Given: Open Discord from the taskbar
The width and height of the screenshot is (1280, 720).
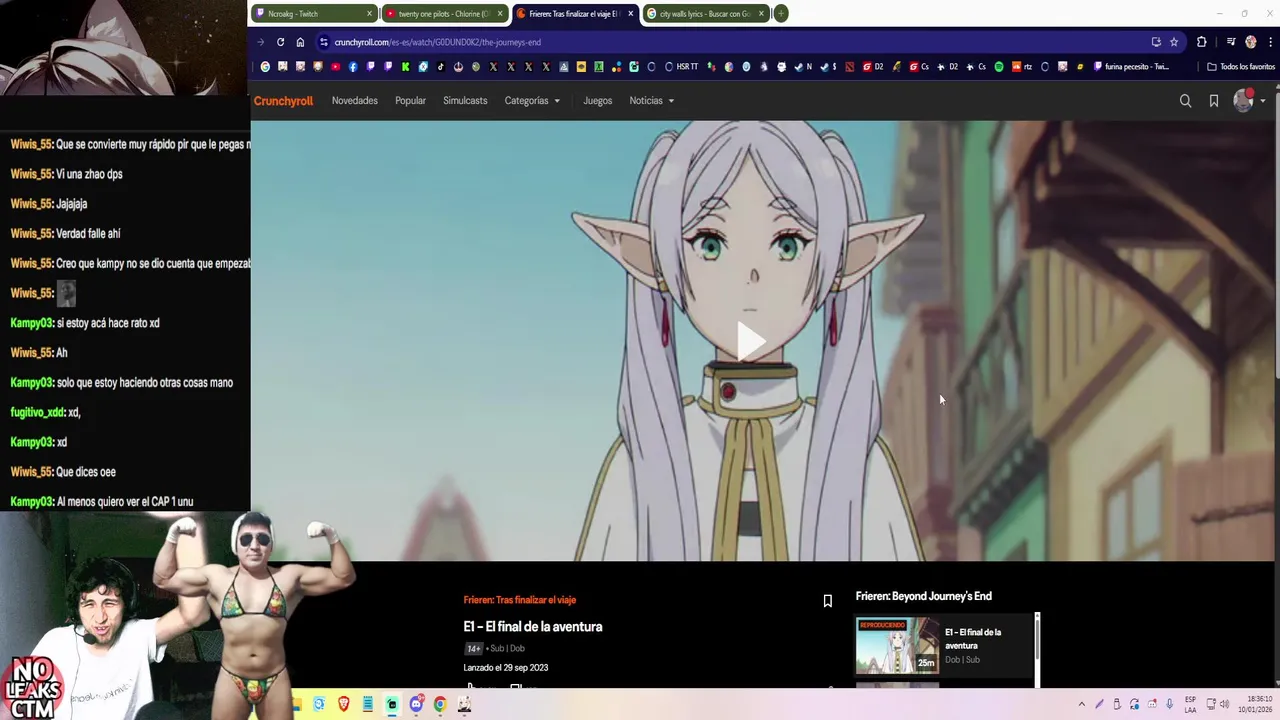Looking at the screenshot, I should coord(416,704).
